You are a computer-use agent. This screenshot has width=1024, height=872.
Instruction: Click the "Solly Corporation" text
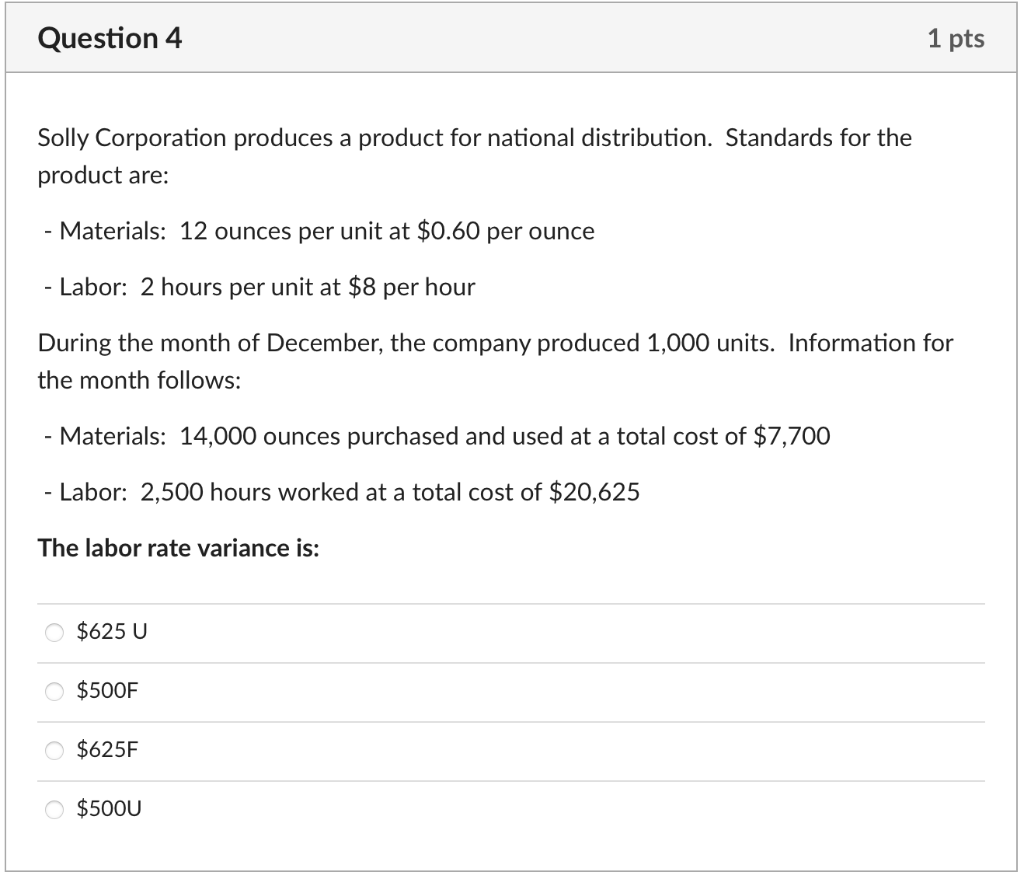click(x=132, y=138)
